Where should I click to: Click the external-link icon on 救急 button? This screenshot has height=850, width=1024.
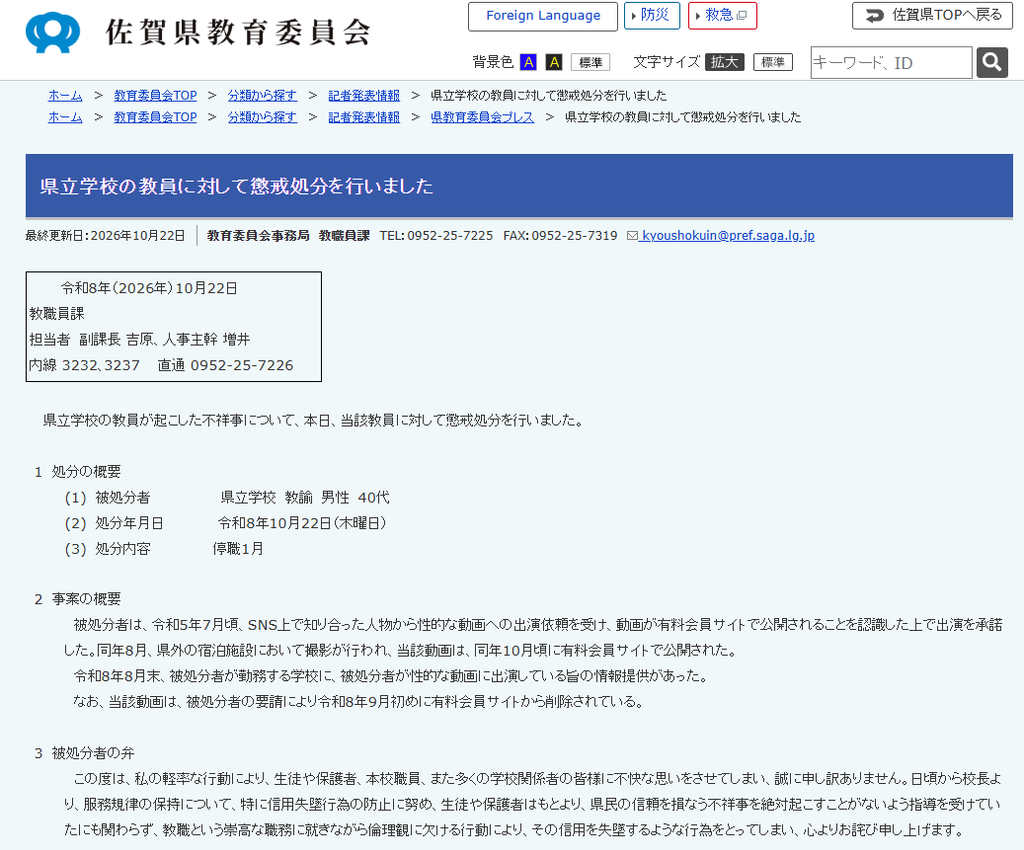(x=741, y=15)
